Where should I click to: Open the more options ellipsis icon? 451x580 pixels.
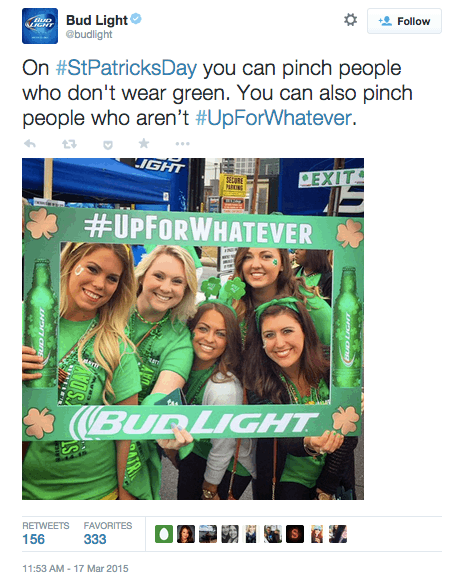182,144
